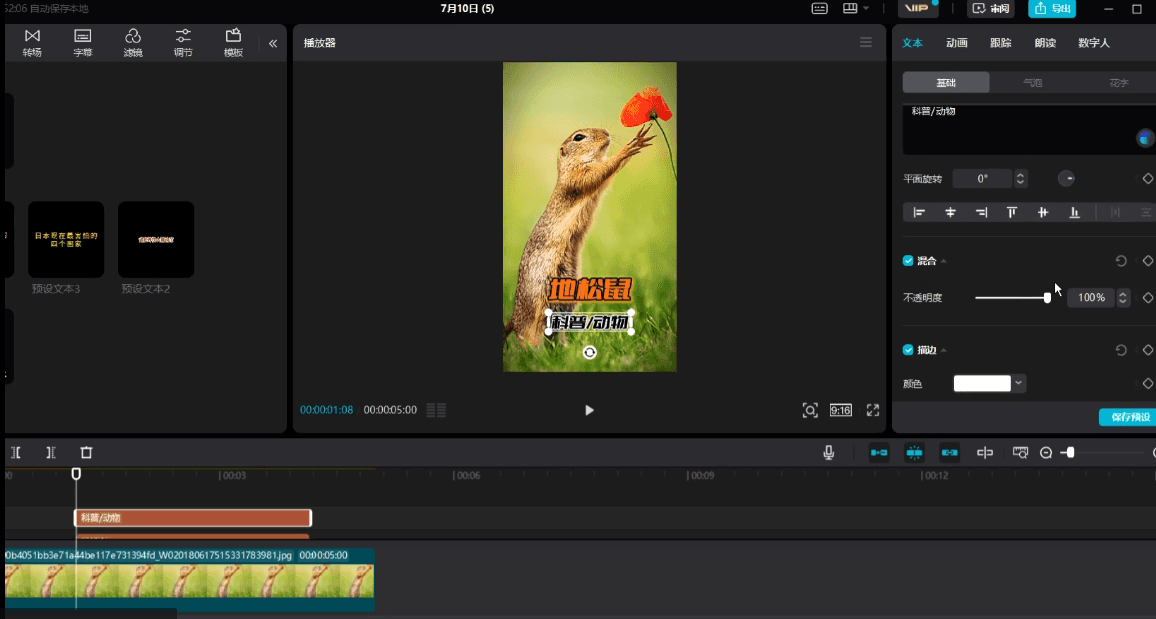This screenshot has width=1156, height=619.
Task: Click the microphone record icon
Action: (829, 452)
